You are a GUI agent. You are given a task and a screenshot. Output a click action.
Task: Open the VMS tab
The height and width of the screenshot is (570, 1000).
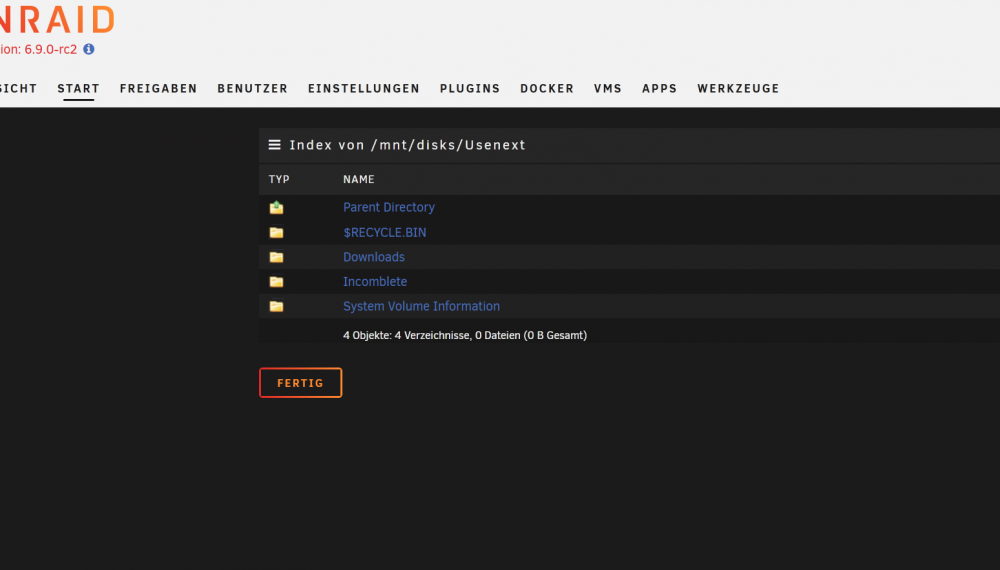608,89
